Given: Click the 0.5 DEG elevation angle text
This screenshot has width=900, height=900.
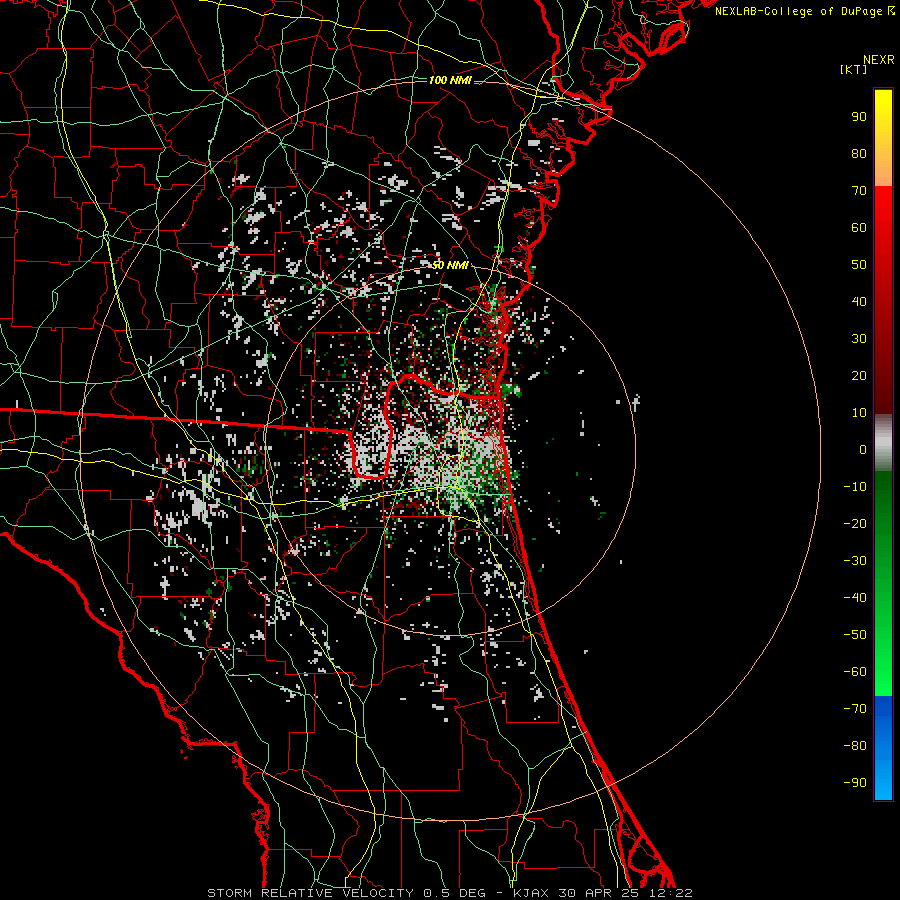Looking at the screenshot, I should (454, 893).
